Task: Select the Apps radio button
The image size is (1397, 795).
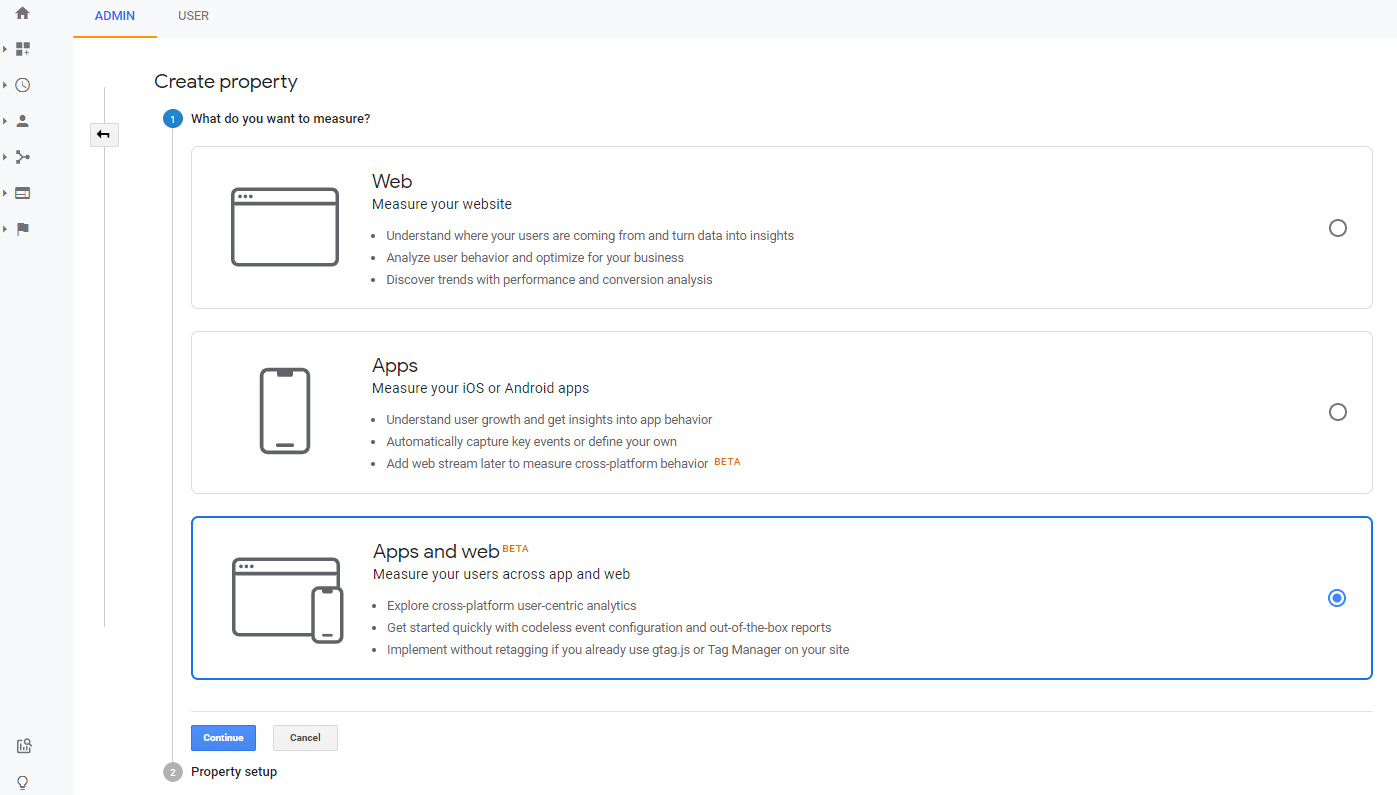Action: [x=1337, y=412]
